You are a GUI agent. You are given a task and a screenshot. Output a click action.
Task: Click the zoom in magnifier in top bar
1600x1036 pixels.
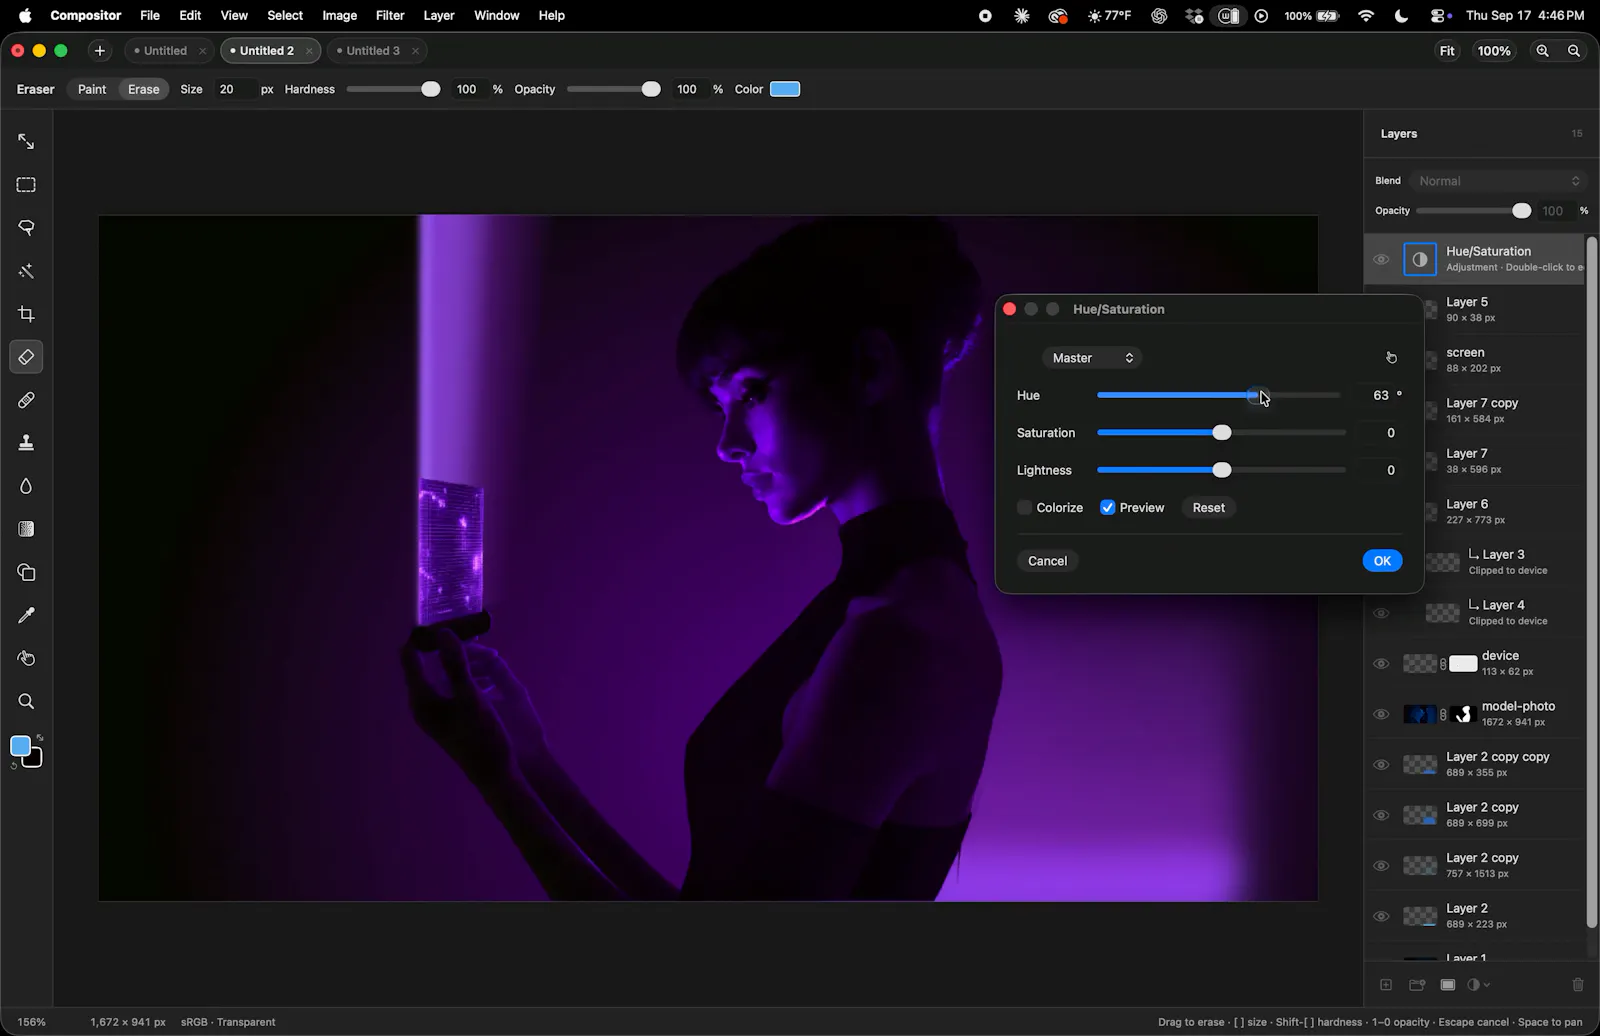[x=1543, y=51]
